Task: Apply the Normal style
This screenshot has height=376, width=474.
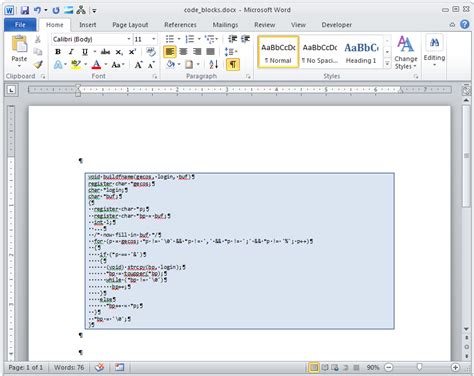Action: point(278,52)
